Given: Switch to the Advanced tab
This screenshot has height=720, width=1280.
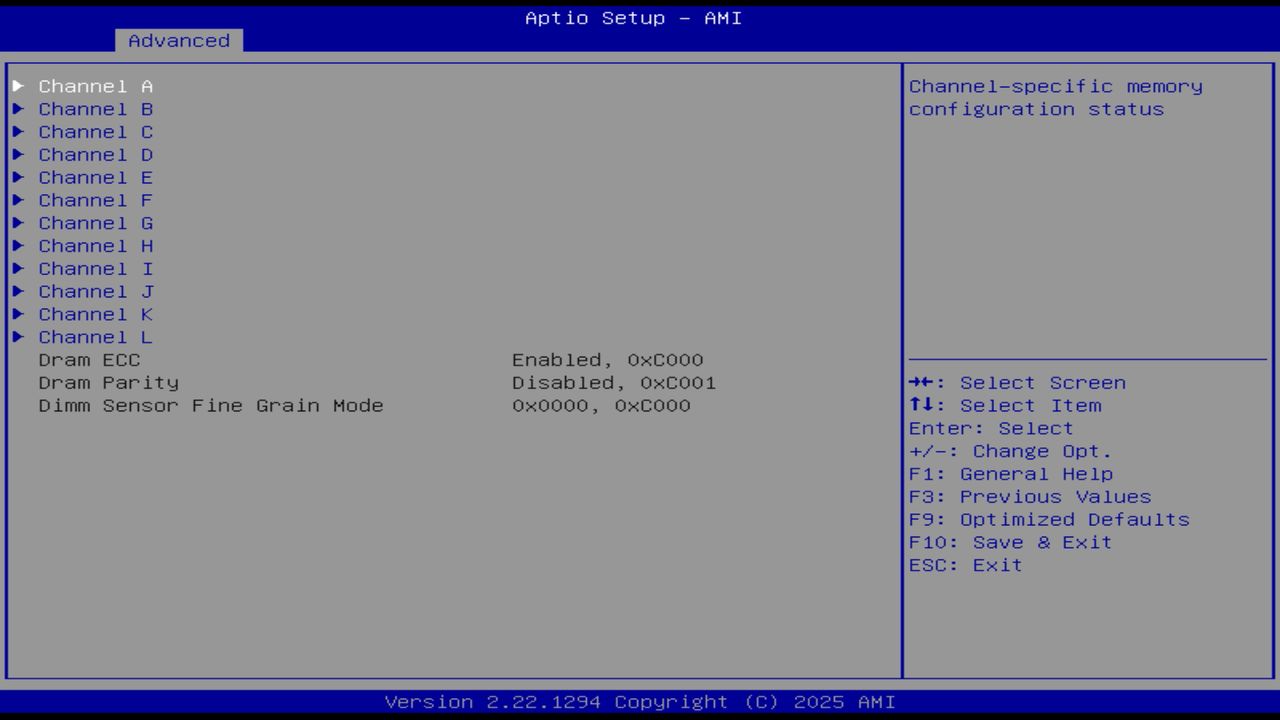Looking at the screenshot, I should click(178, 40).
